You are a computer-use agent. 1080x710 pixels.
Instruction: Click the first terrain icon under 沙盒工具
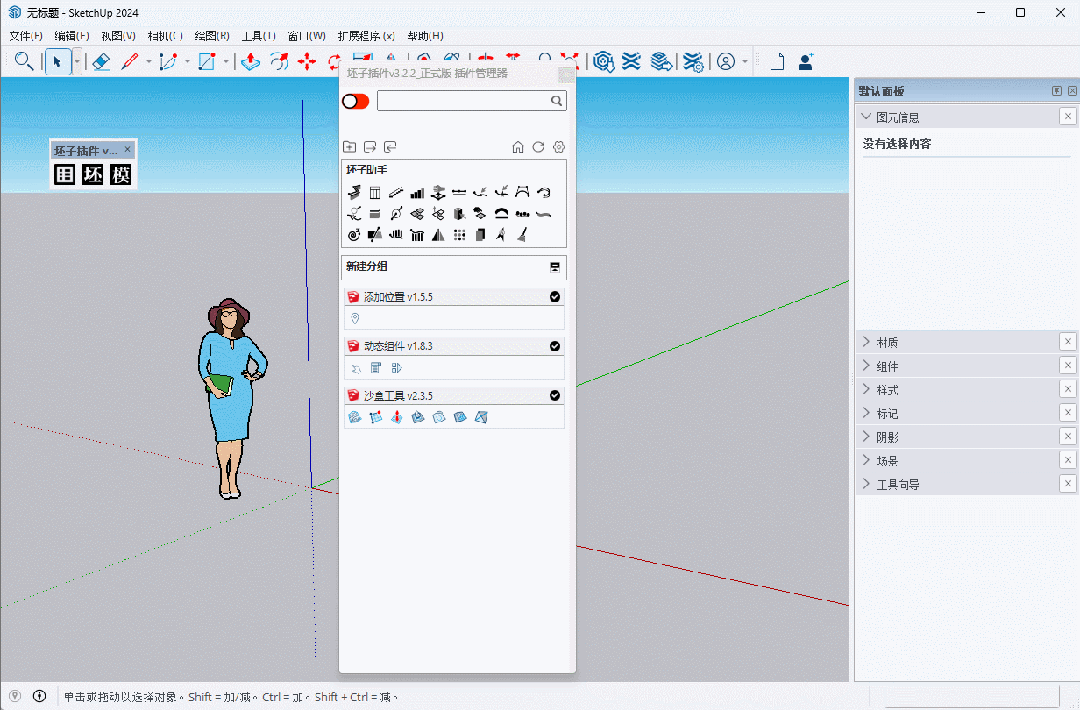pyautogui.click(x=355, y=417)
